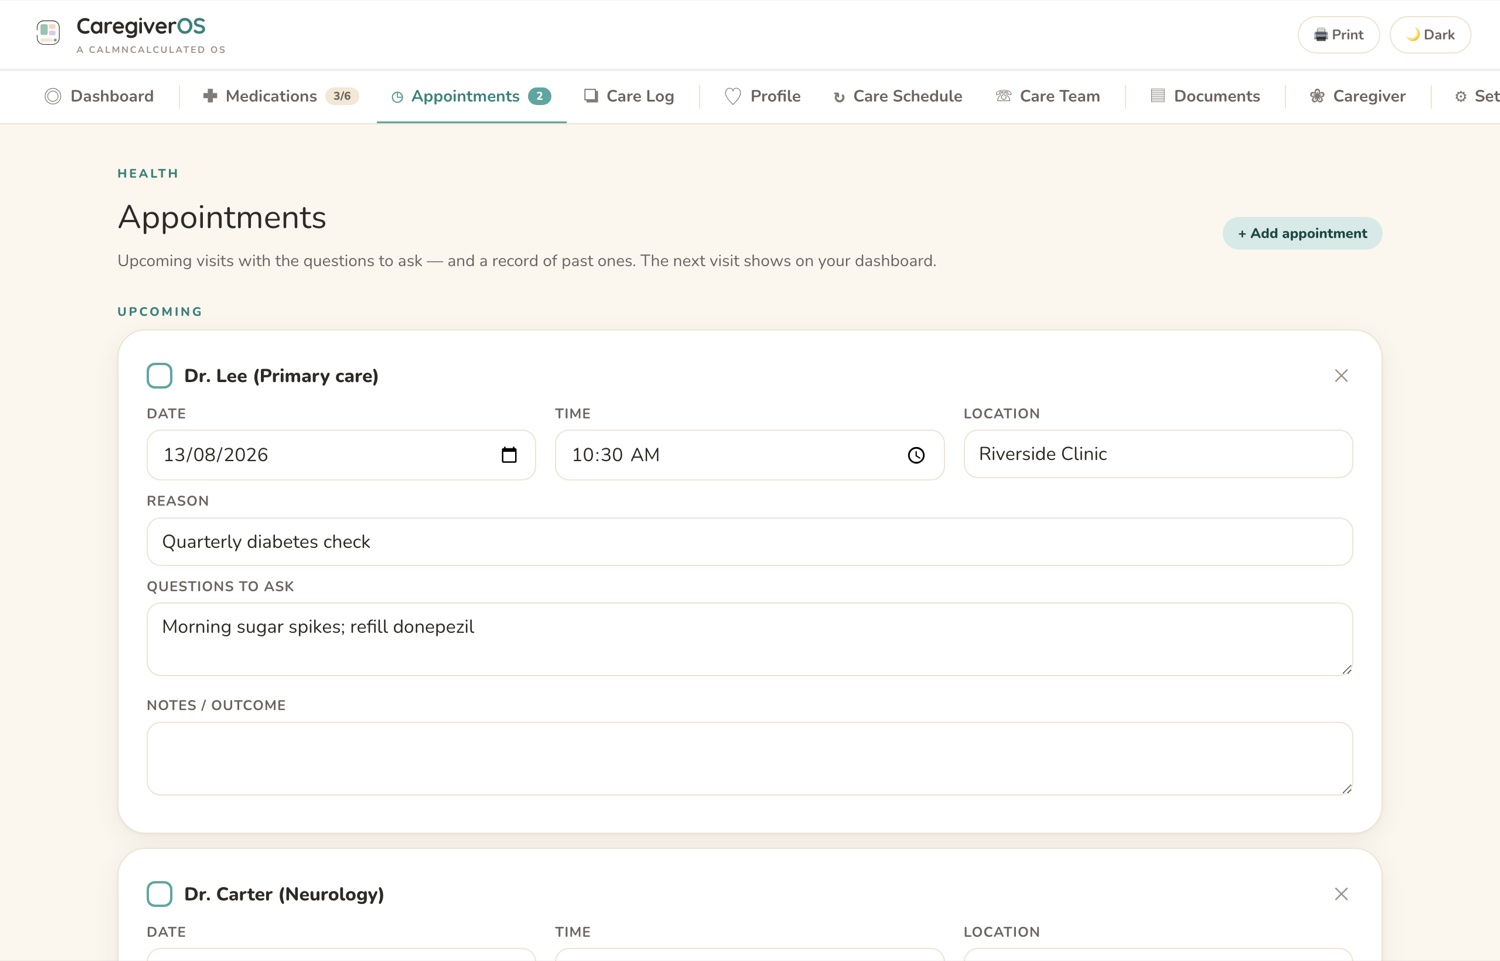Click the Dr. Lee (Primary care) title
1500x961 pixels.
pos(281,376)
